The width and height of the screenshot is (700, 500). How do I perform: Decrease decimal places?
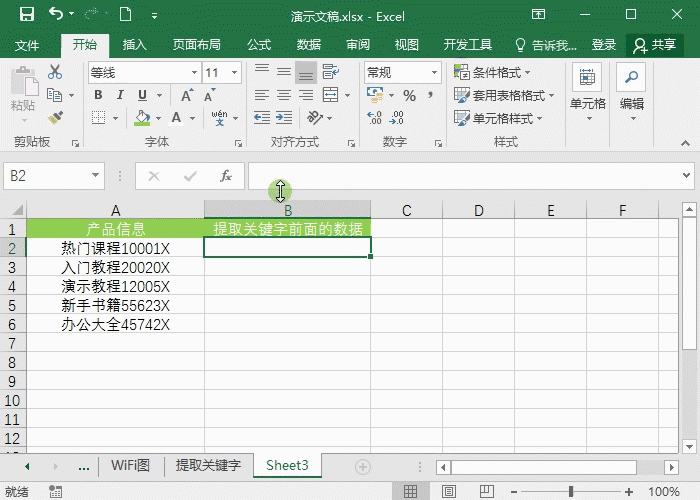[x=396, y=118]
